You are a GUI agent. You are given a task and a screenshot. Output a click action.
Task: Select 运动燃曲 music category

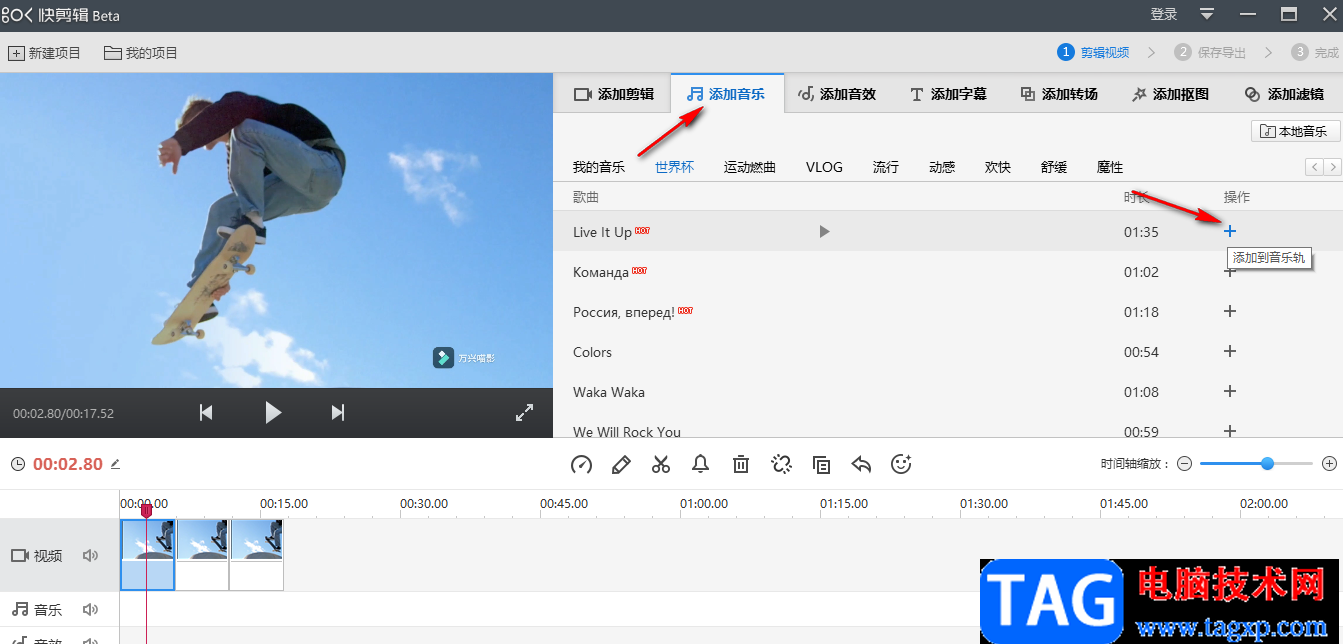click(x=750, y=167)
